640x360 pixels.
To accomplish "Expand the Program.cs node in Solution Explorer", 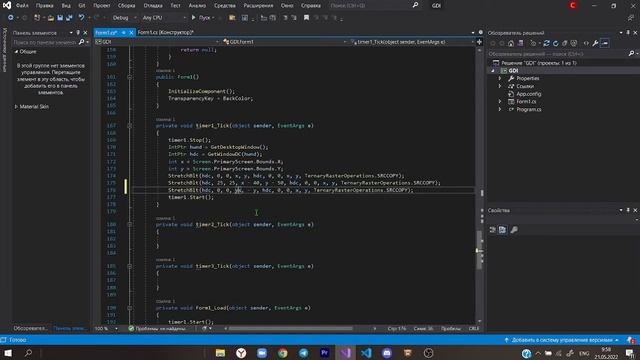I will 500,109.
